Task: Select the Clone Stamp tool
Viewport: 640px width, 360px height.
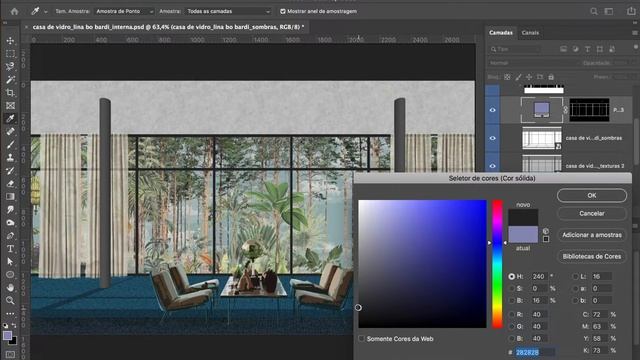Action: (x=10, y=158)
